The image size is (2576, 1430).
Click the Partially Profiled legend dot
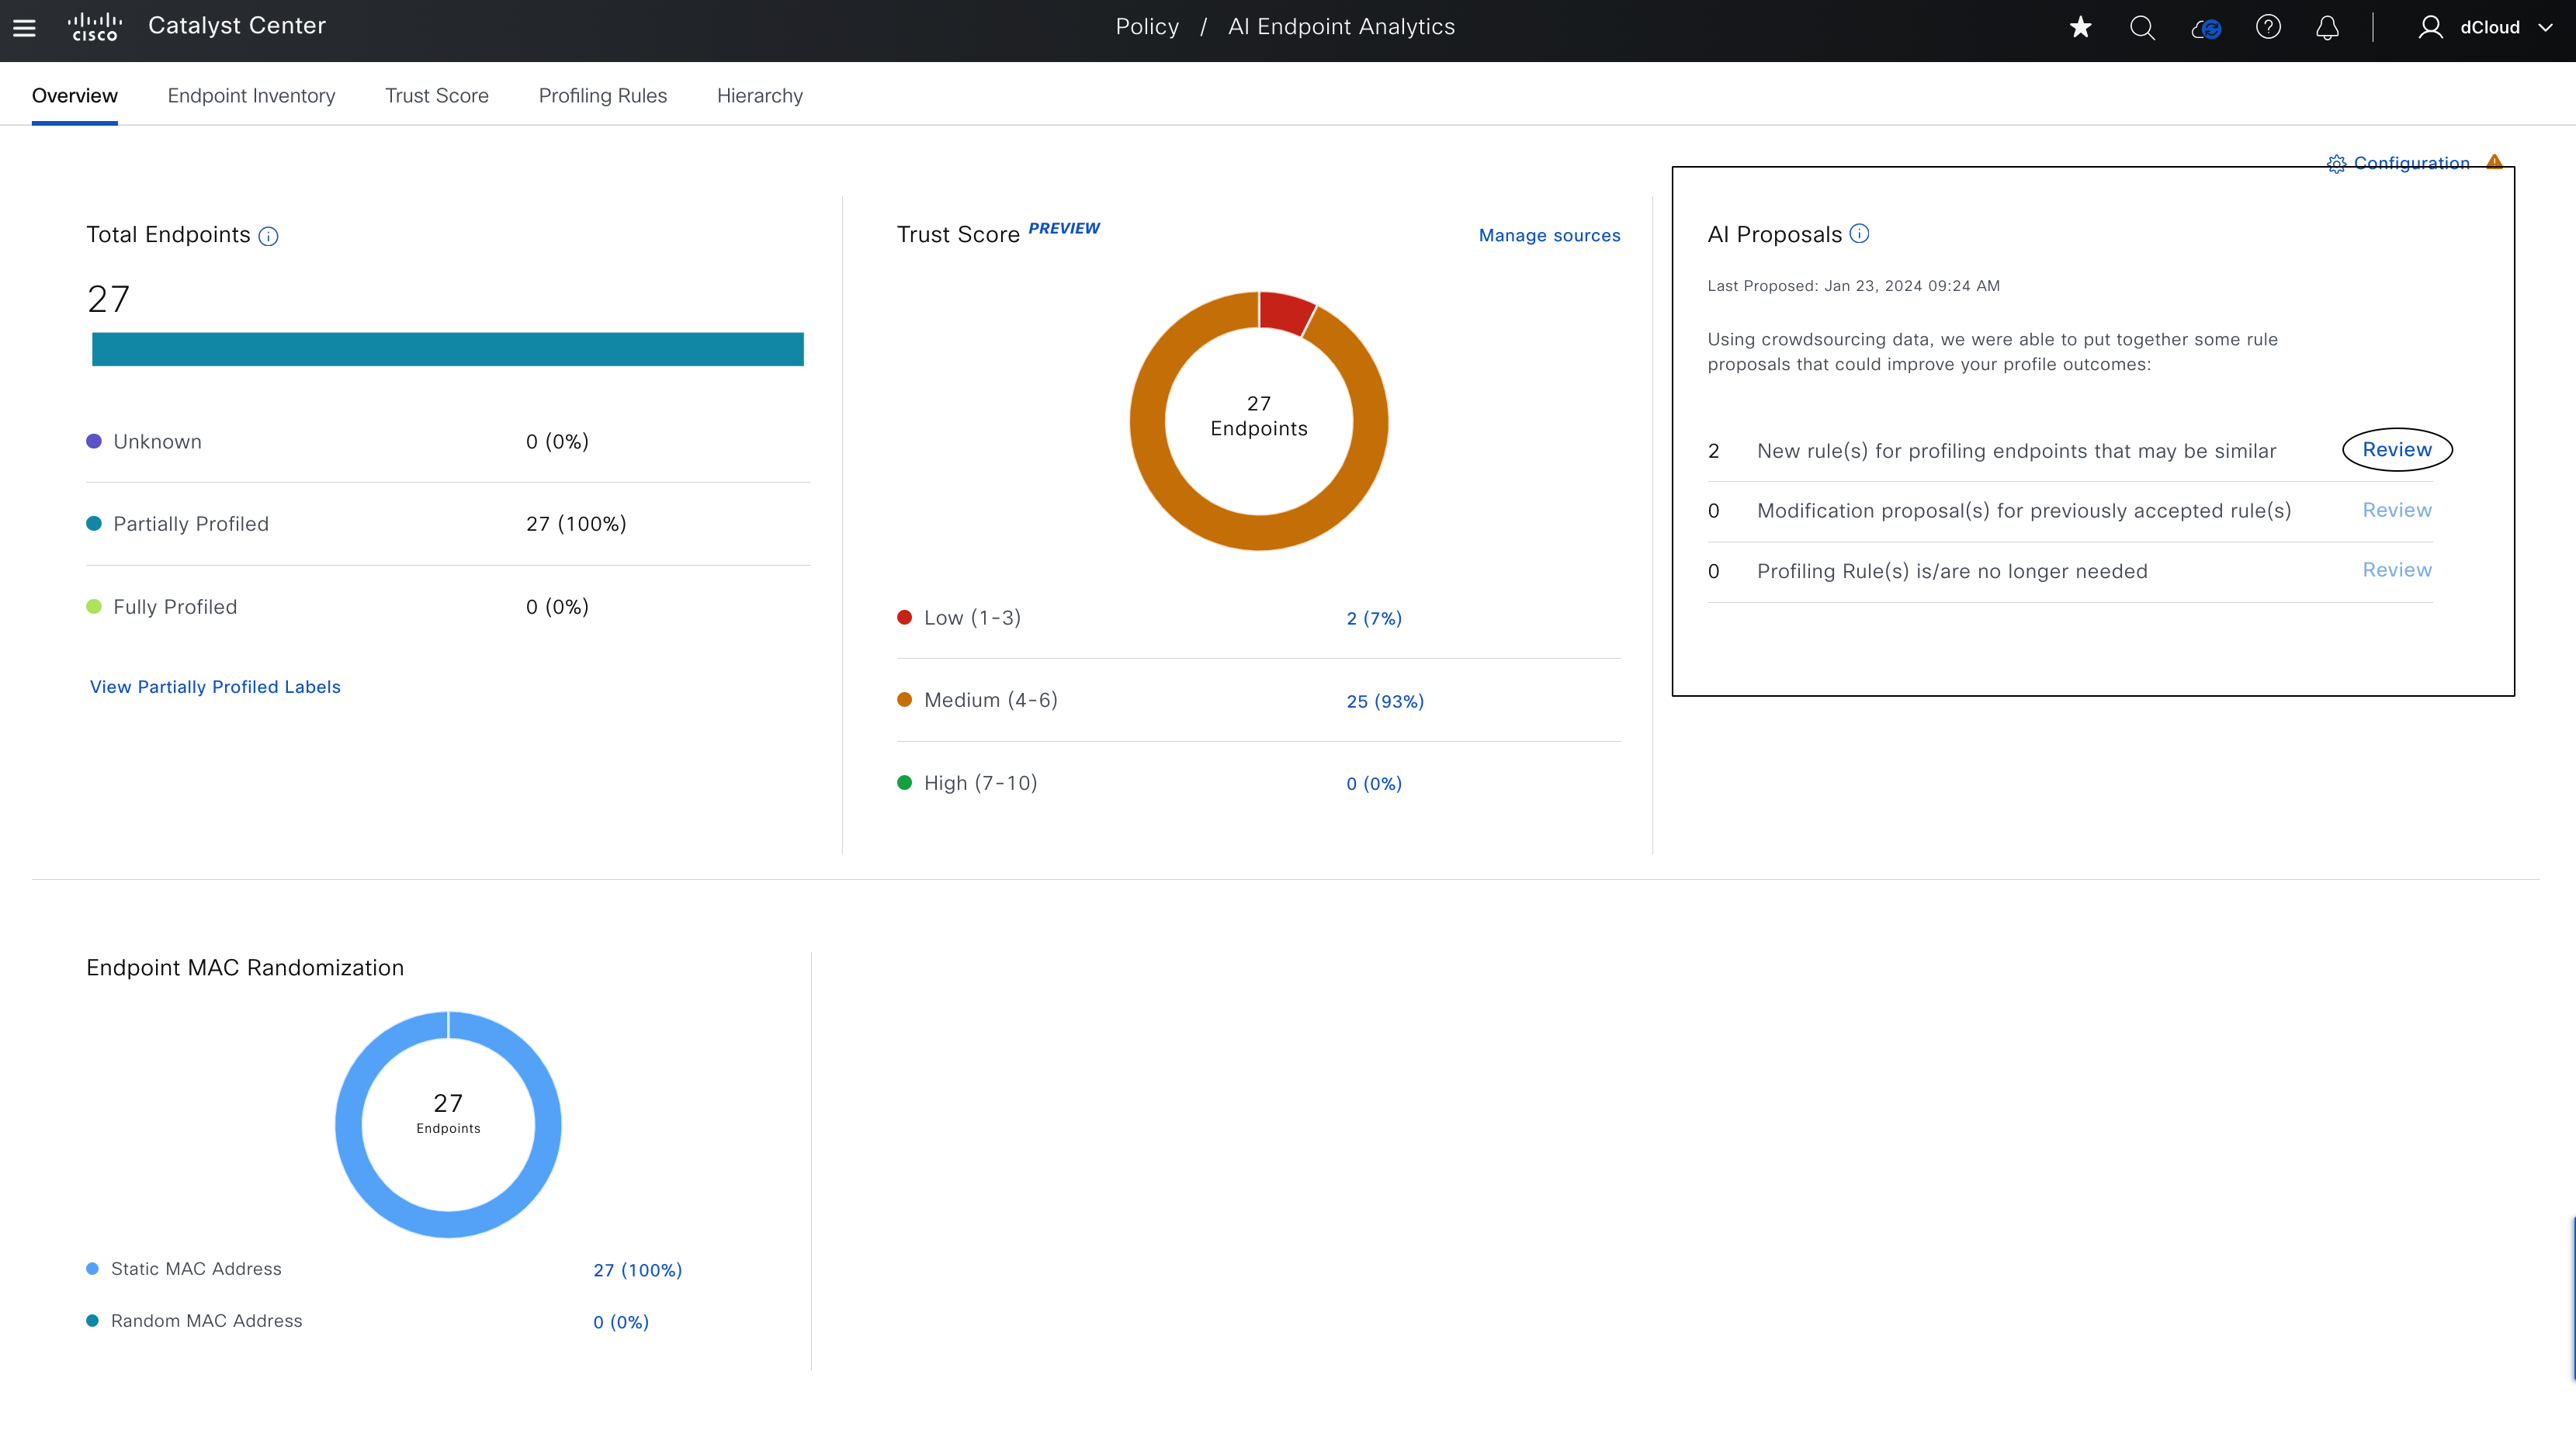click(x=94, y=523)
